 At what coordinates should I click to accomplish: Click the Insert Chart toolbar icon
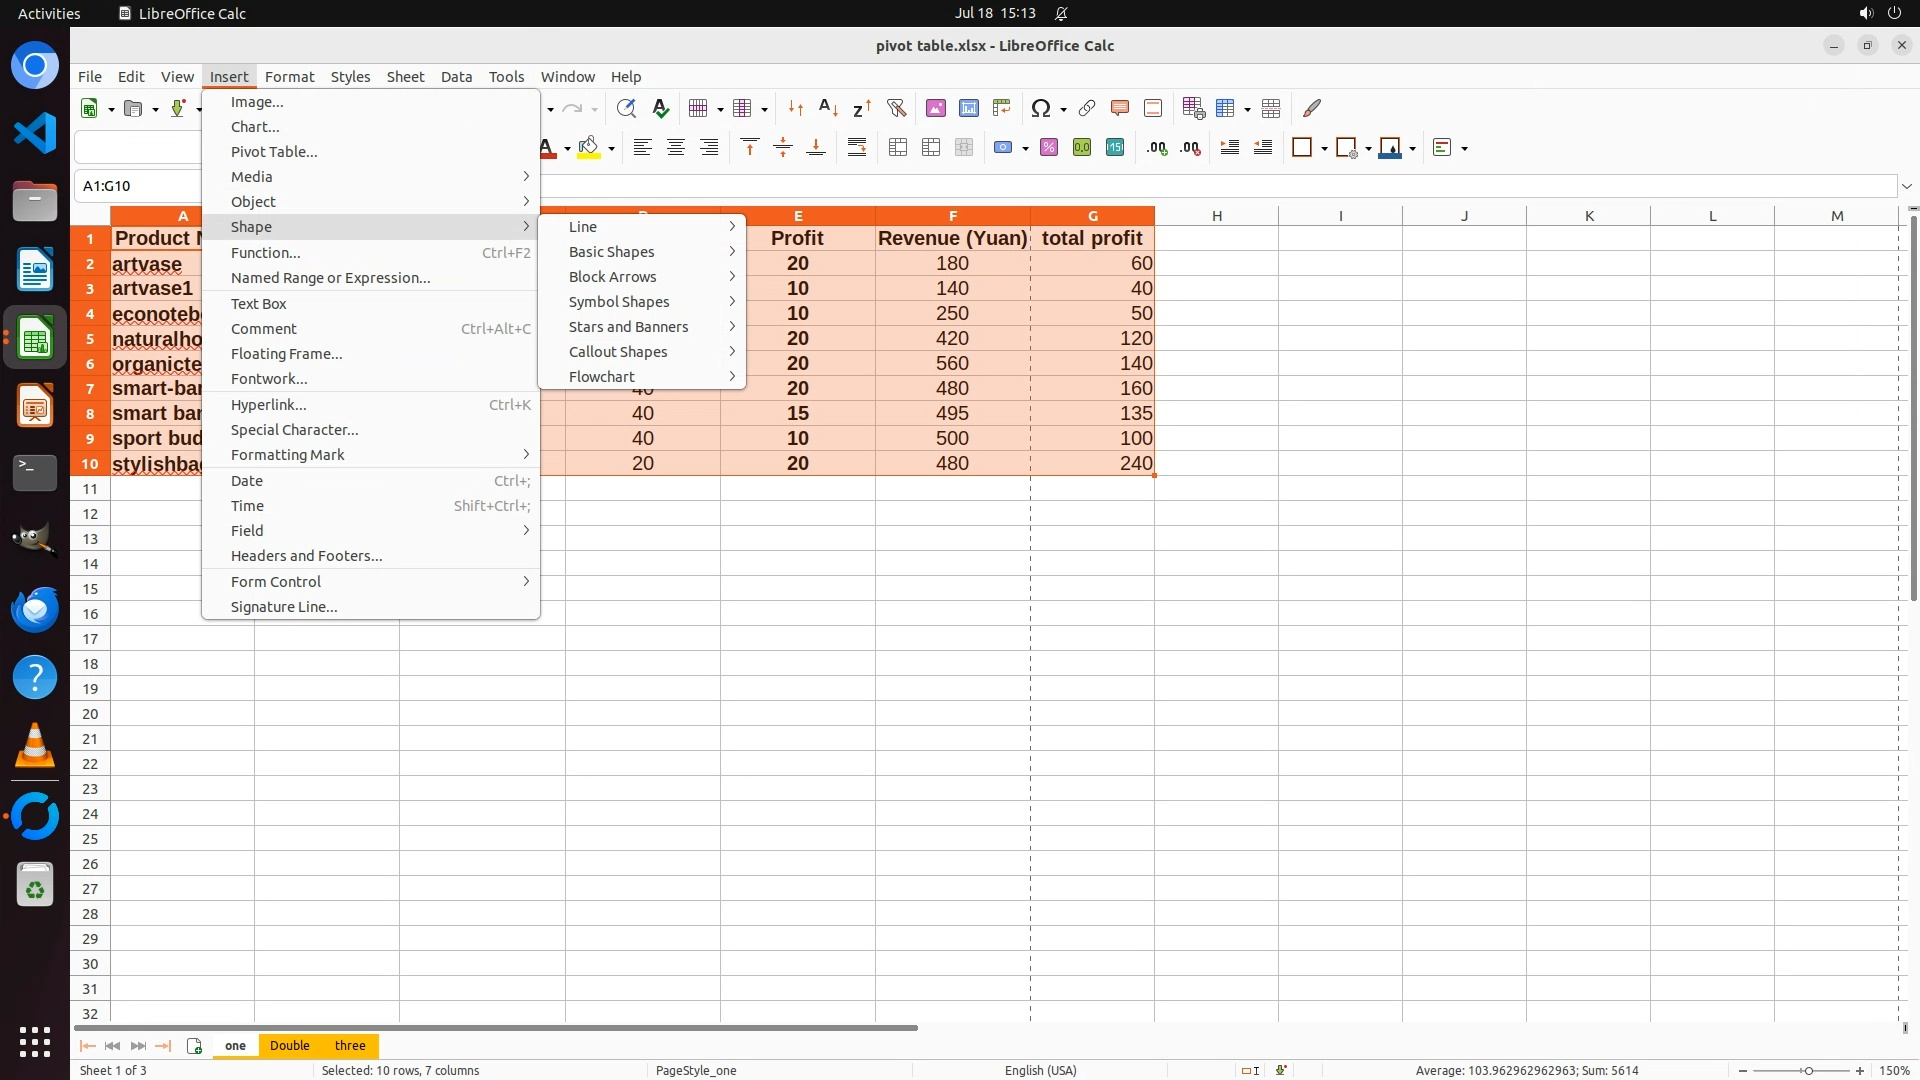(x=969, y=108)
